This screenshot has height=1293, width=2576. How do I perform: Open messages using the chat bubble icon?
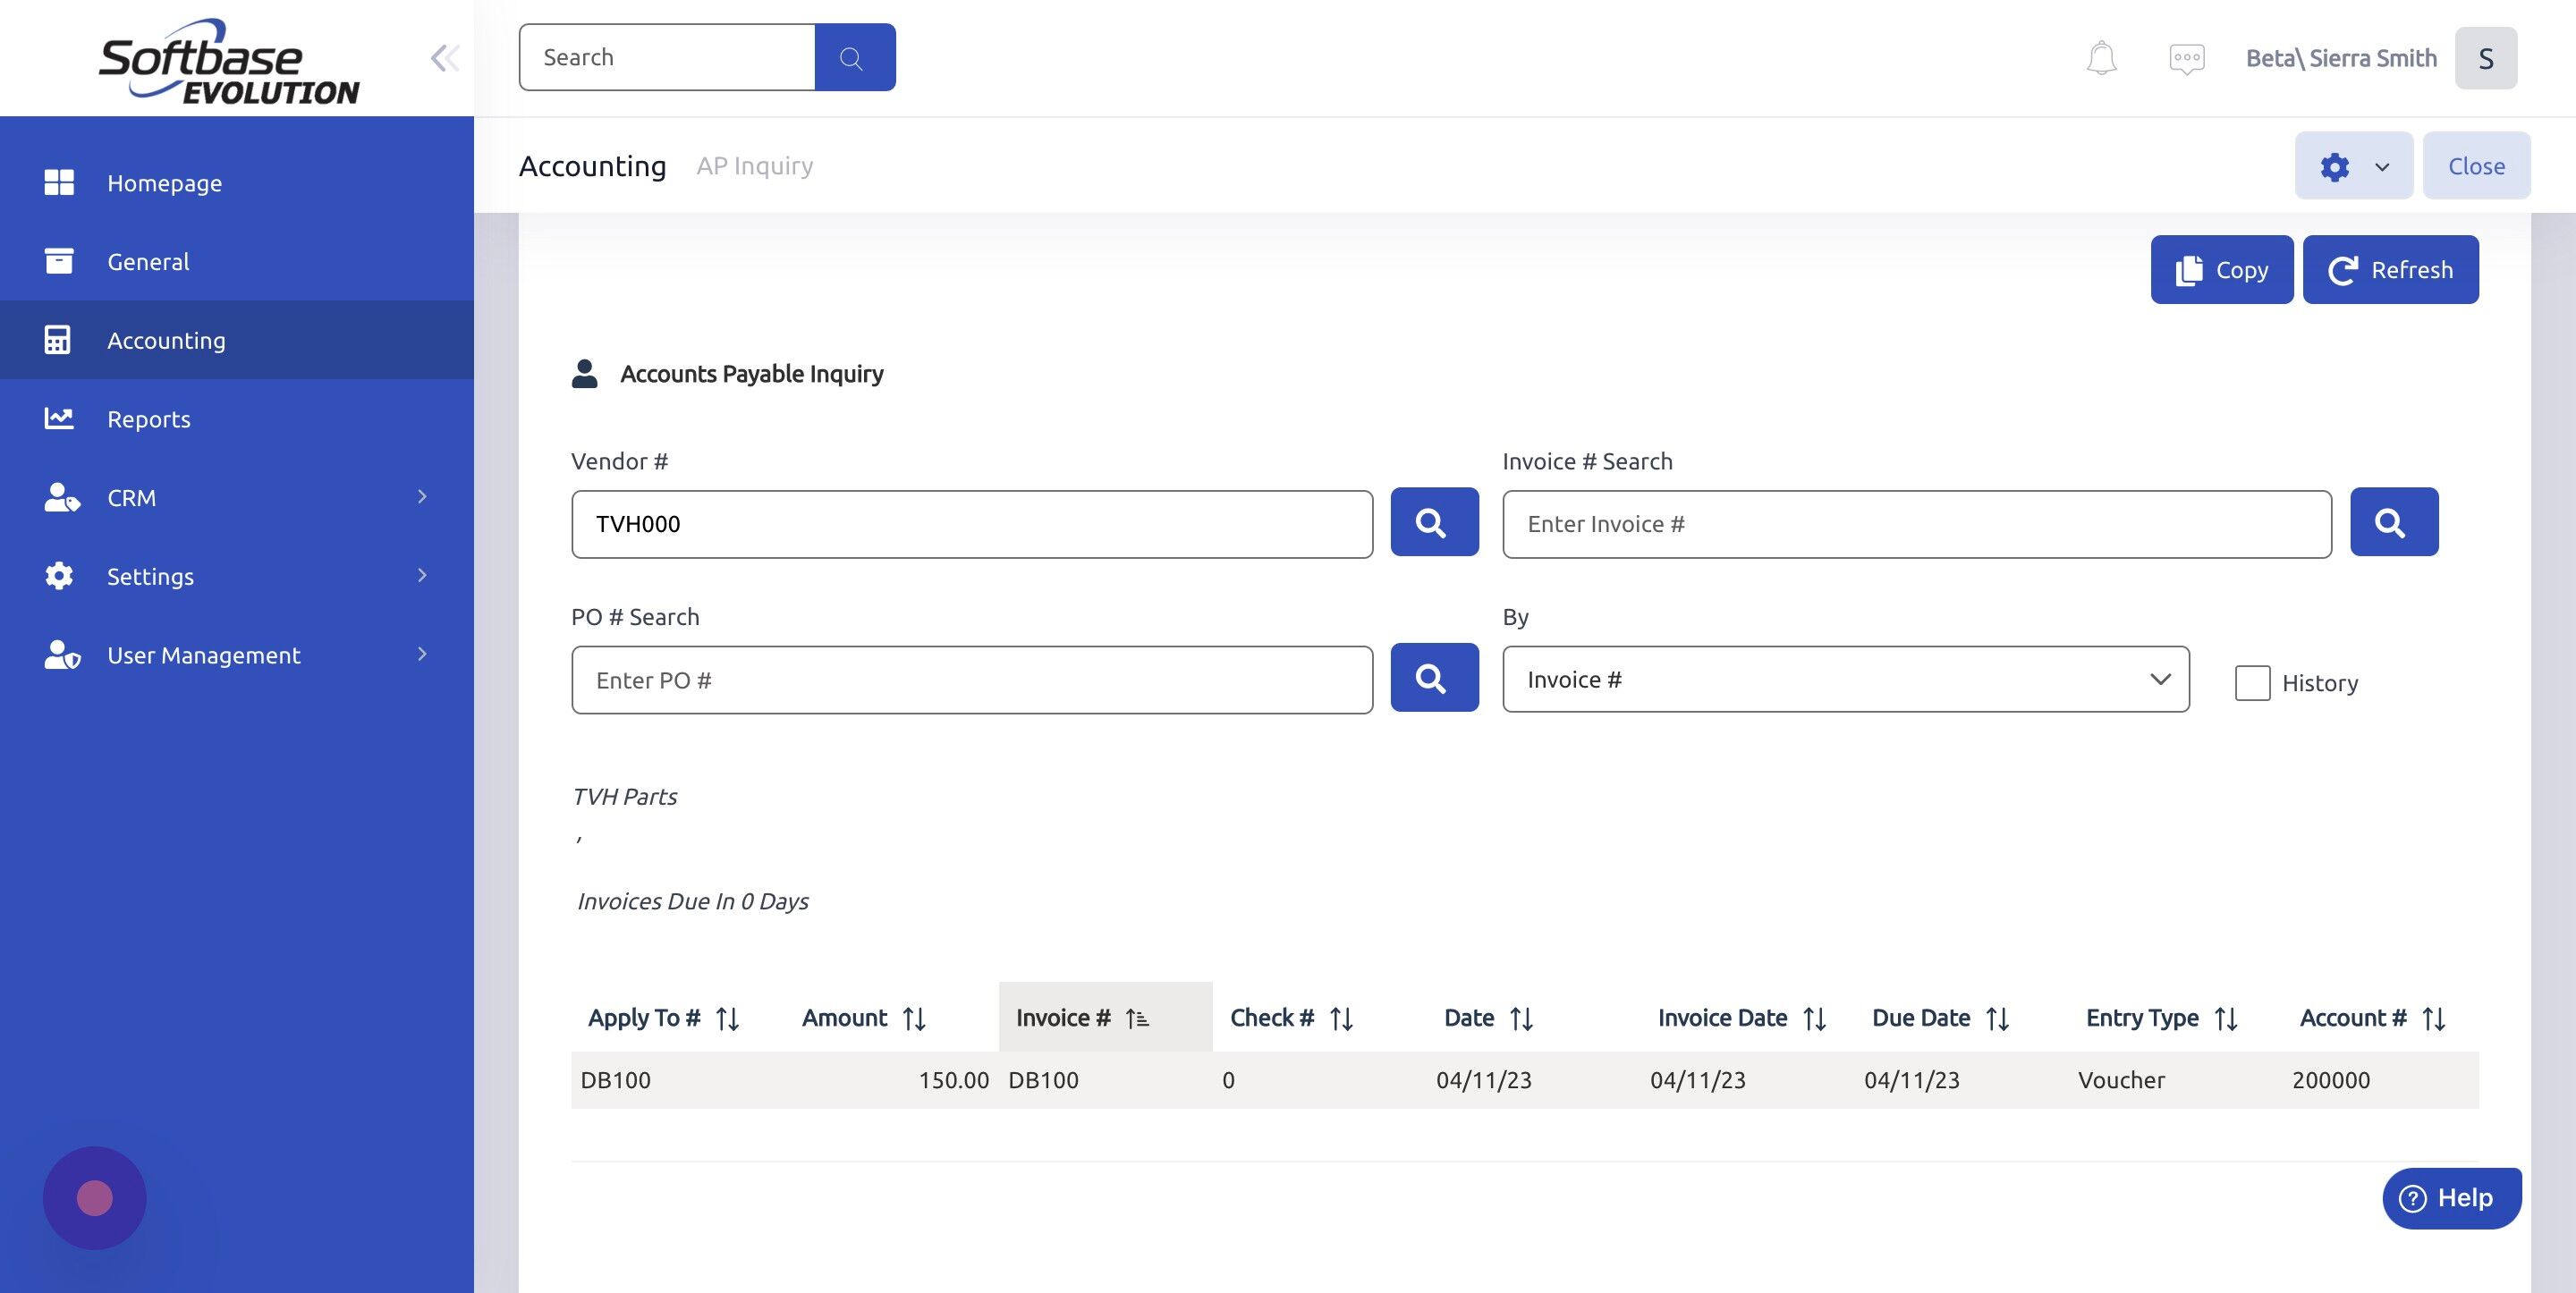[x=2185, y=57]
